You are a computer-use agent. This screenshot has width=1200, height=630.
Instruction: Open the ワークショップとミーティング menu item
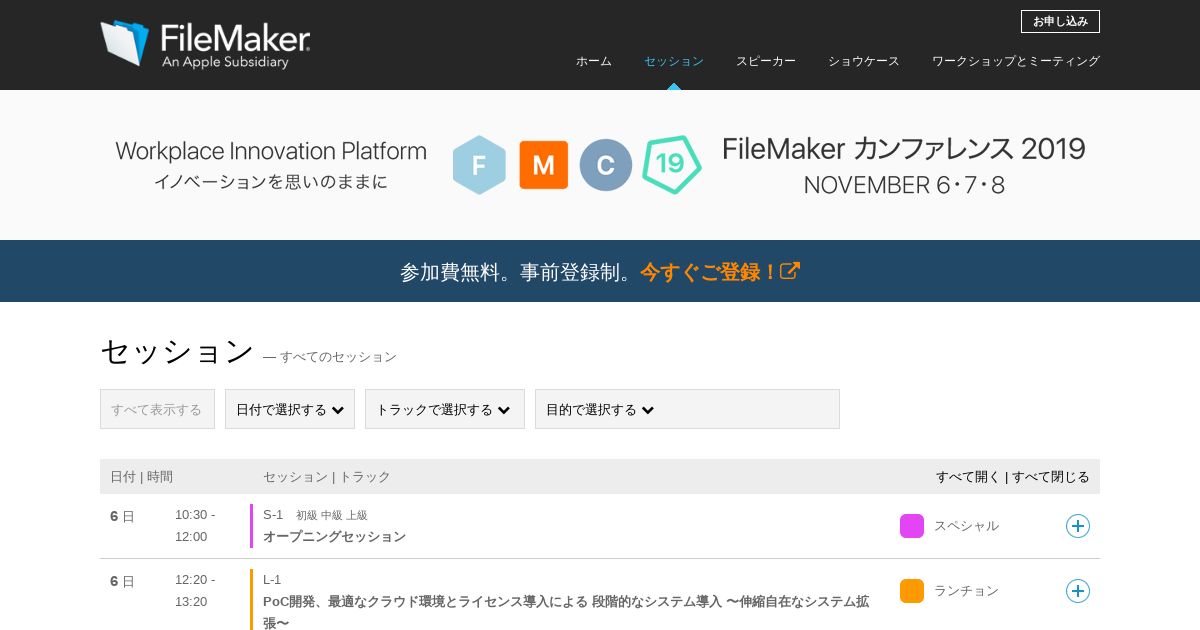click(1016, 61)
